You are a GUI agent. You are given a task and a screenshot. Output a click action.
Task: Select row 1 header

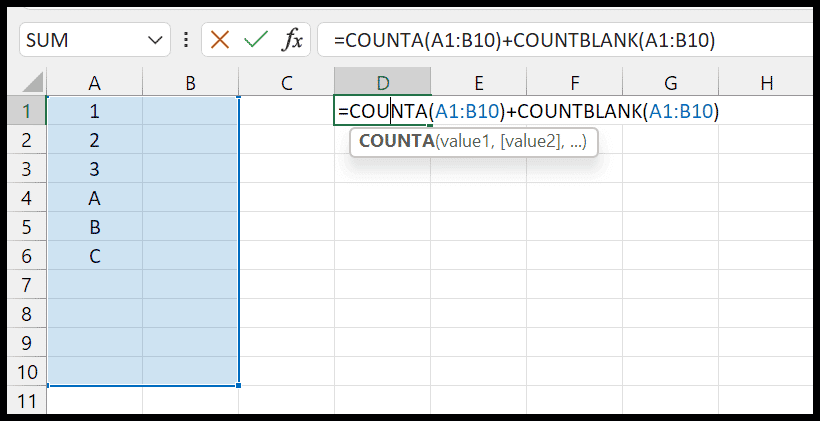point(27,111)
